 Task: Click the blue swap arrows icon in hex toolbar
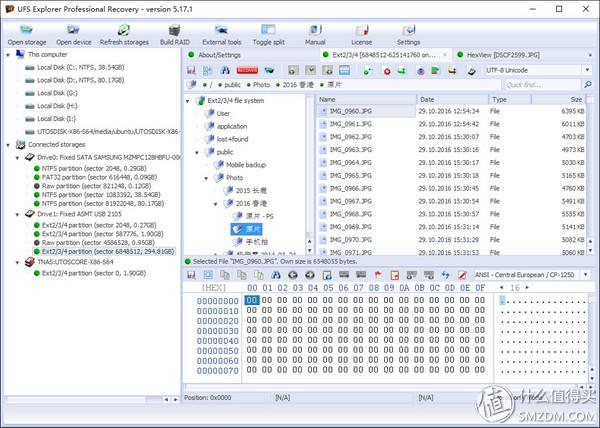point(445,275)
